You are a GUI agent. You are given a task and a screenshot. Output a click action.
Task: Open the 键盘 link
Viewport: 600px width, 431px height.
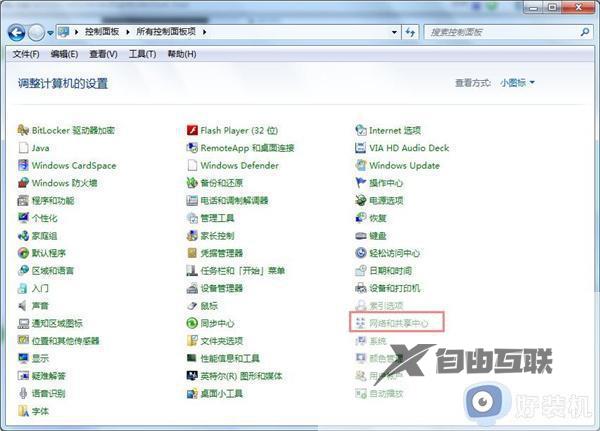pyautogui.click(x=378, y=236)
